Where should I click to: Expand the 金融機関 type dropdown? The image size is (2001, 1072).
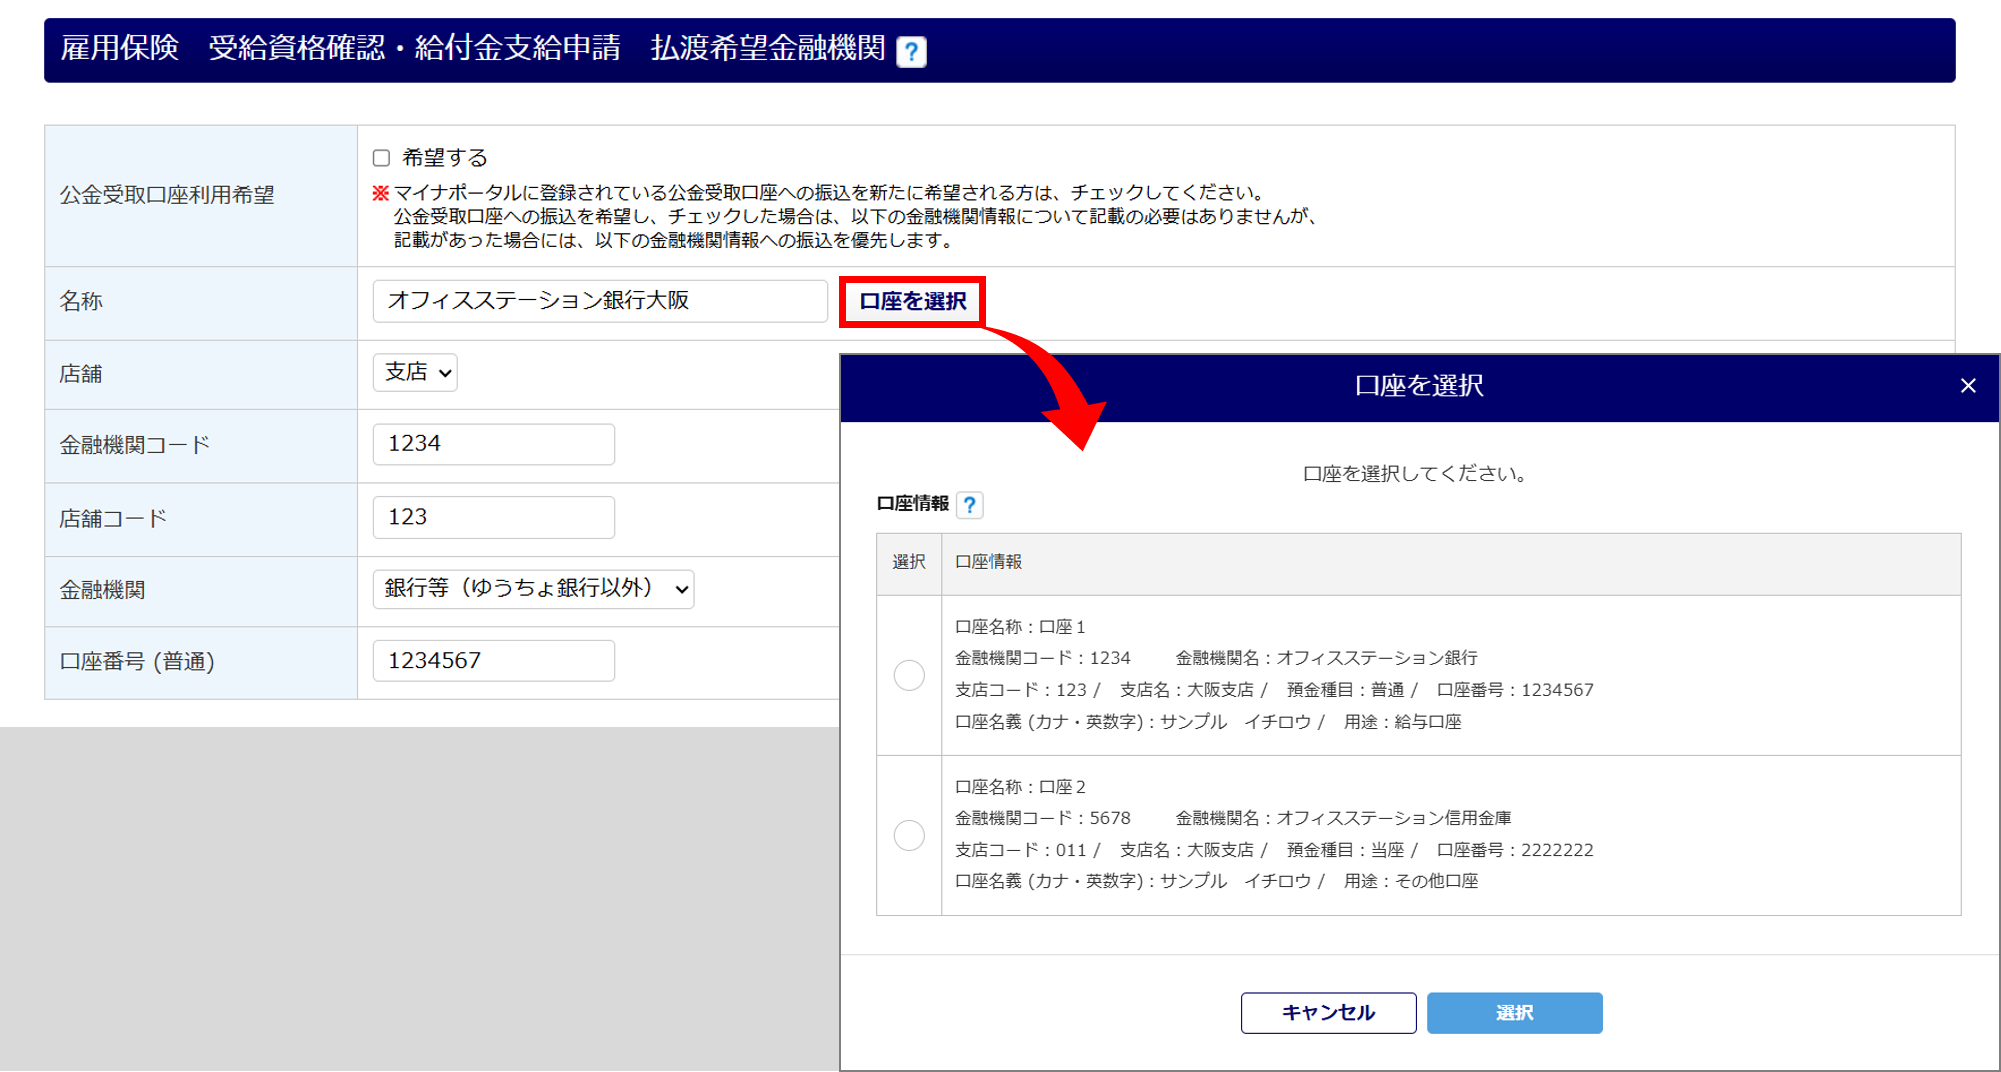533,589
